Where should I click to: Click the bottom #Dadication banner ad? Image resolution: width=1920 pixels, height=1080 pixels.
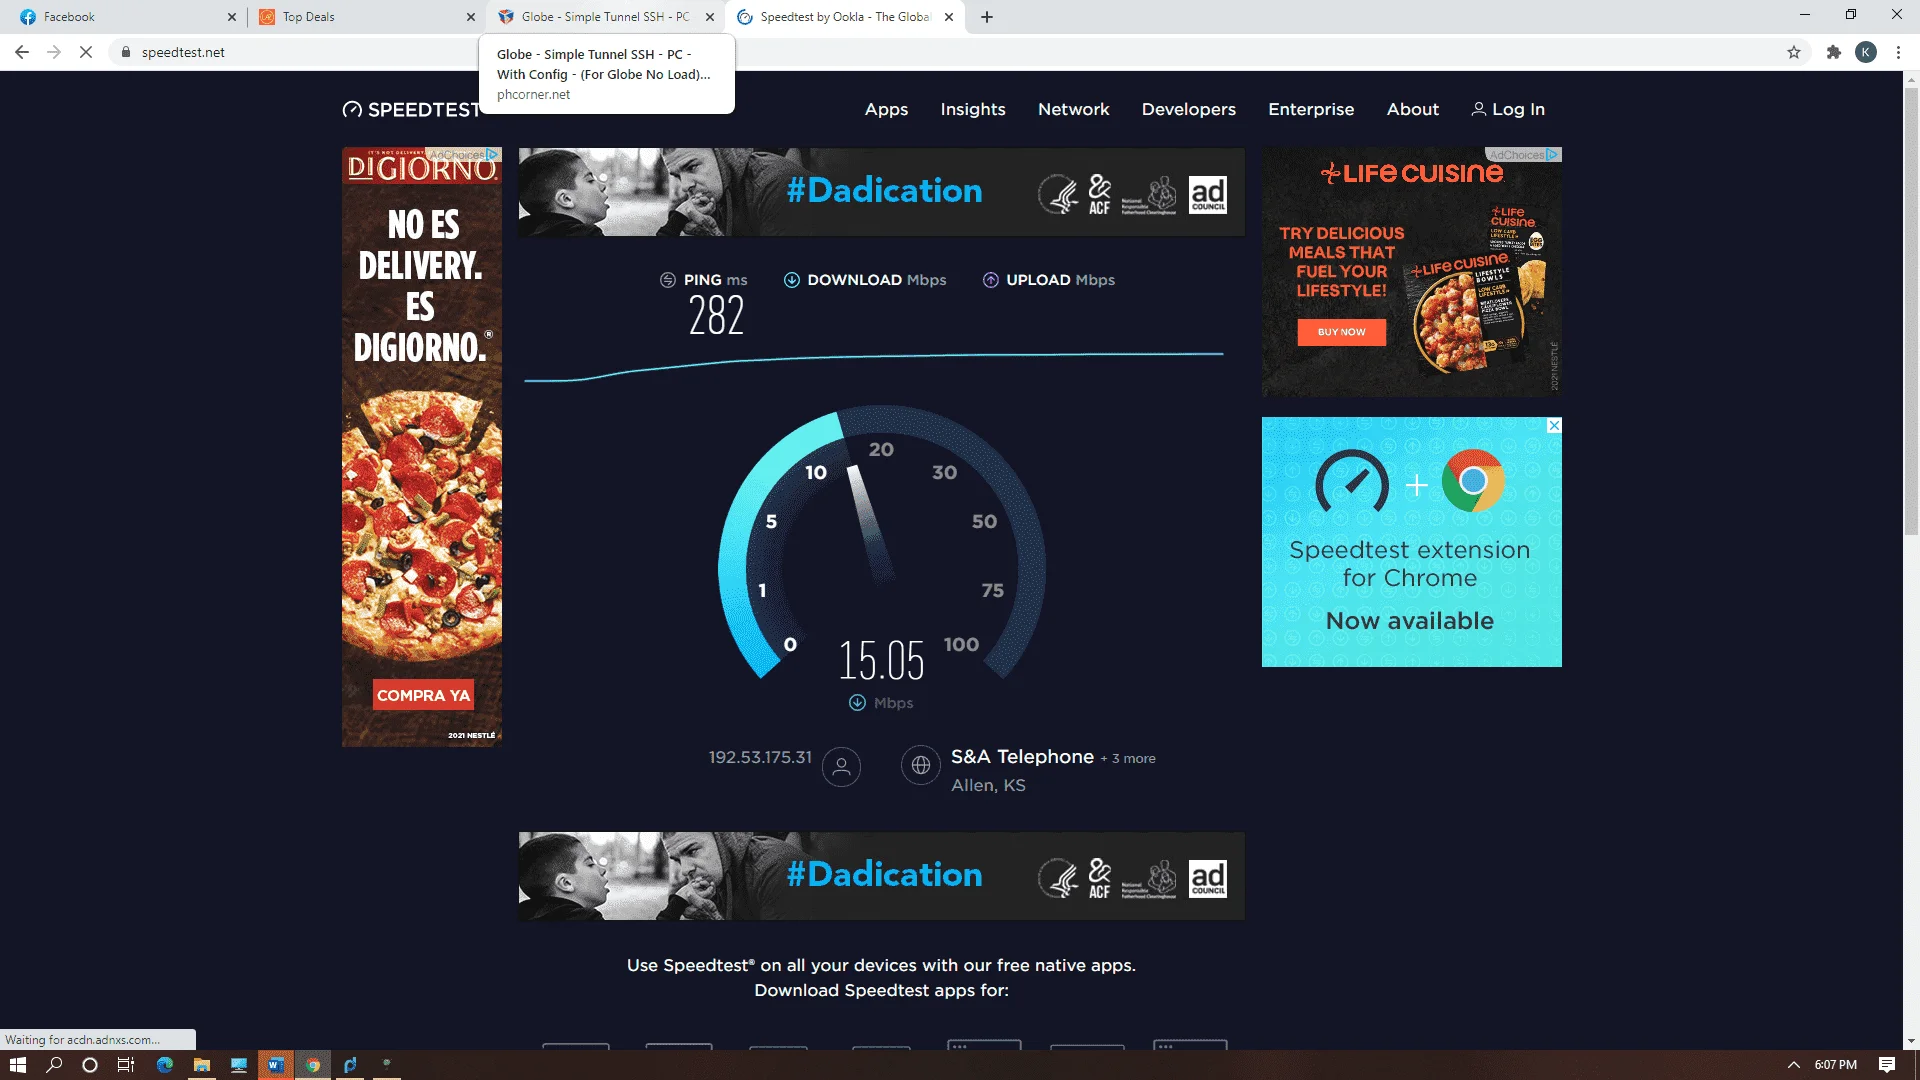(881, 876)
